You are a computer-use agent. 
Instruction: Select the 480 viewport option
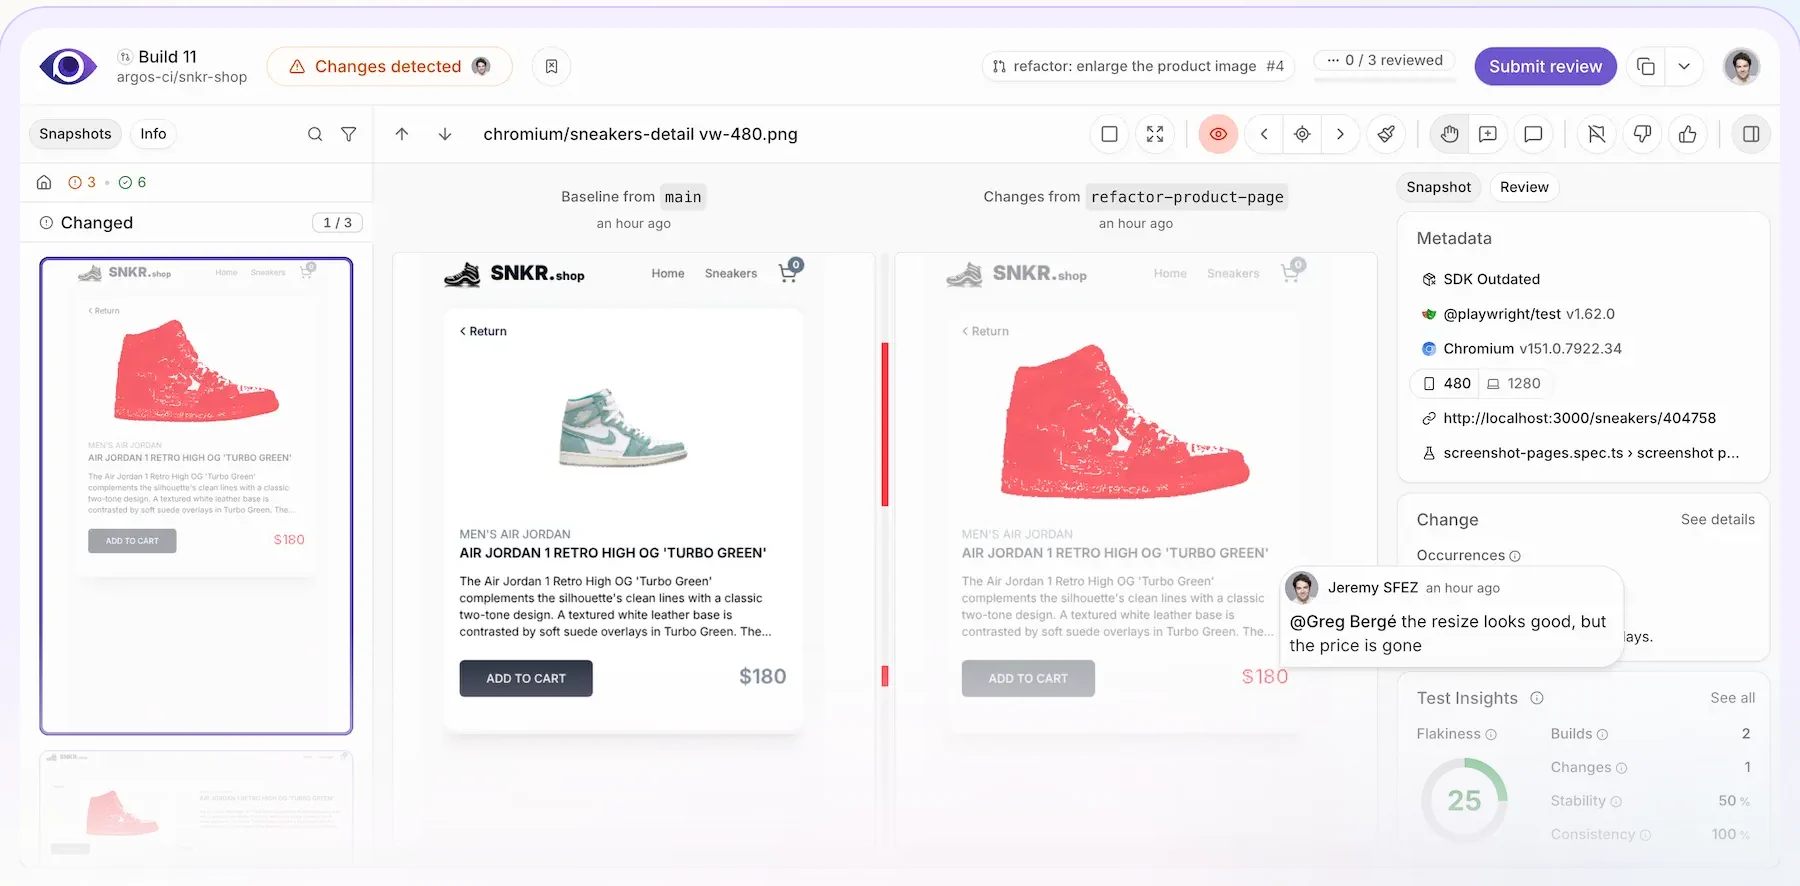pyautogui.click(x=1446, y=383)
